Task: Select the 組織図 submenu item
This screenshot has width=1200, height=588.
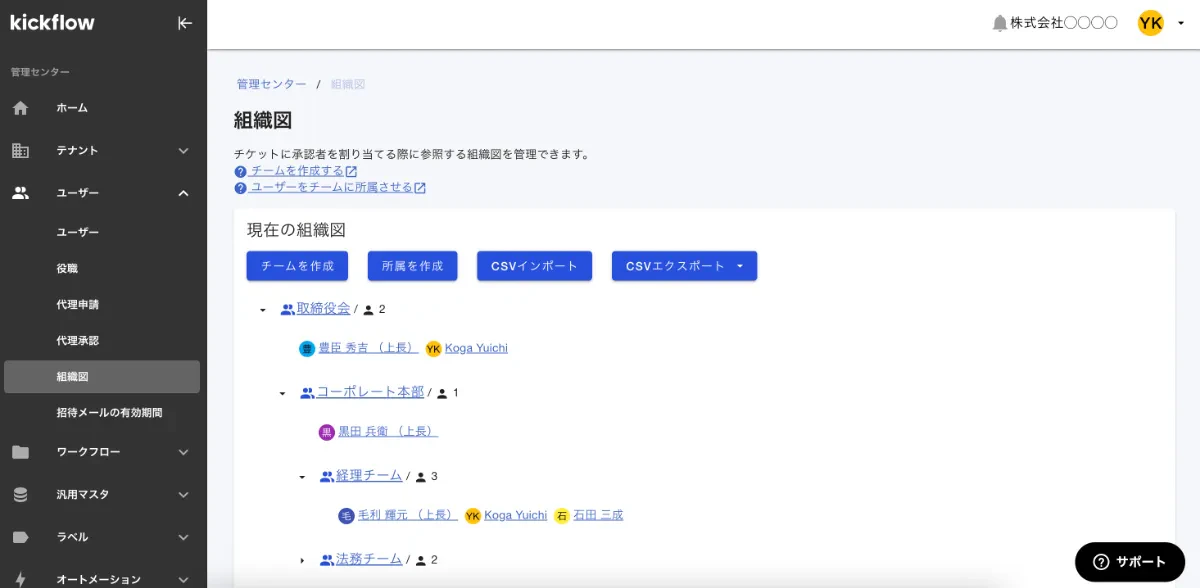Action: (x=102, y=377)
